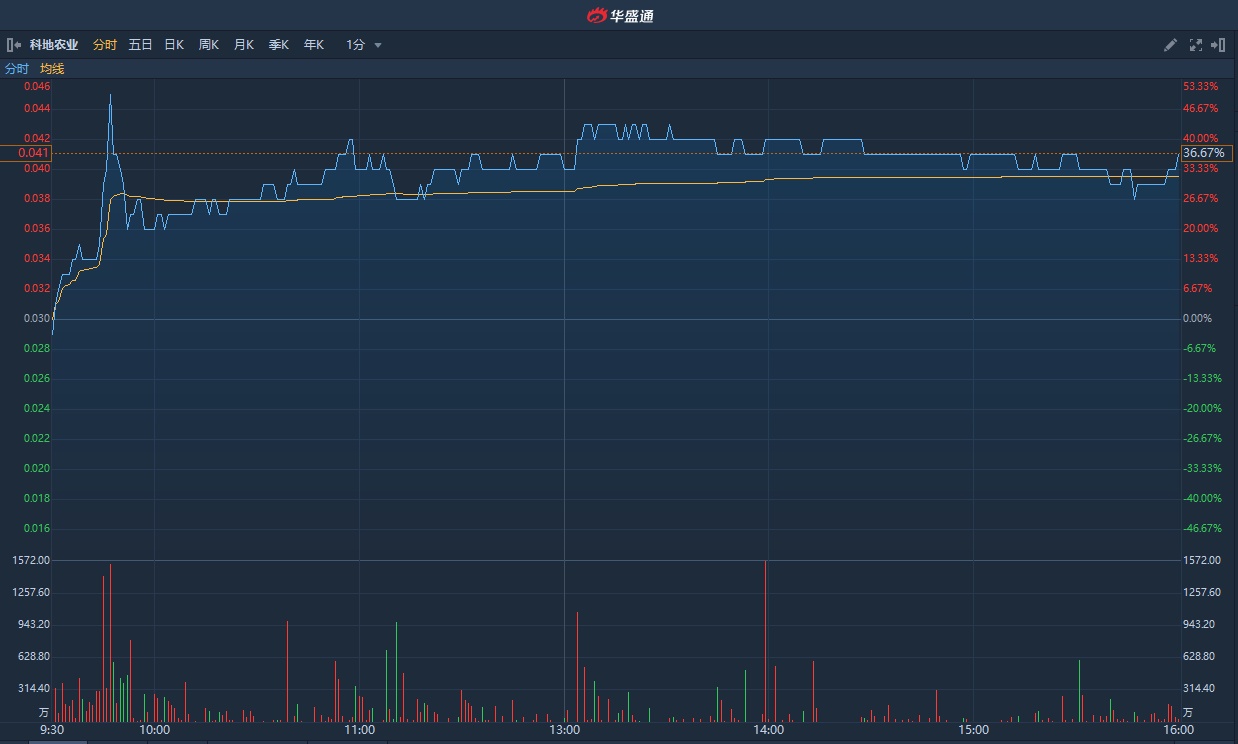This screenshot has width=1238, height=744.
Task: Collapse the left panel via arrow icon
Action: pos(14,45)
